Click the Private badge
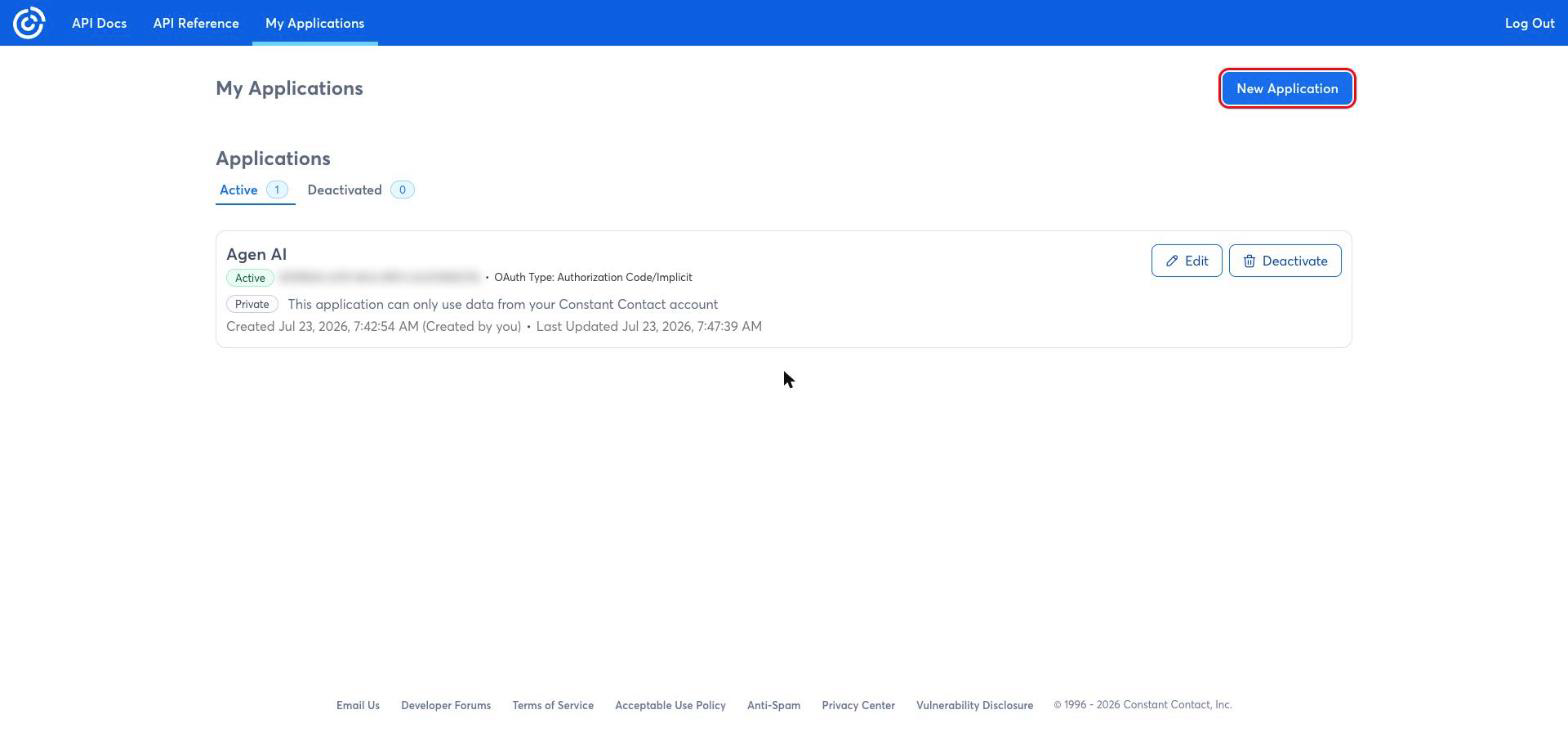Screen dimensions: 1568x741 point(252,304)
